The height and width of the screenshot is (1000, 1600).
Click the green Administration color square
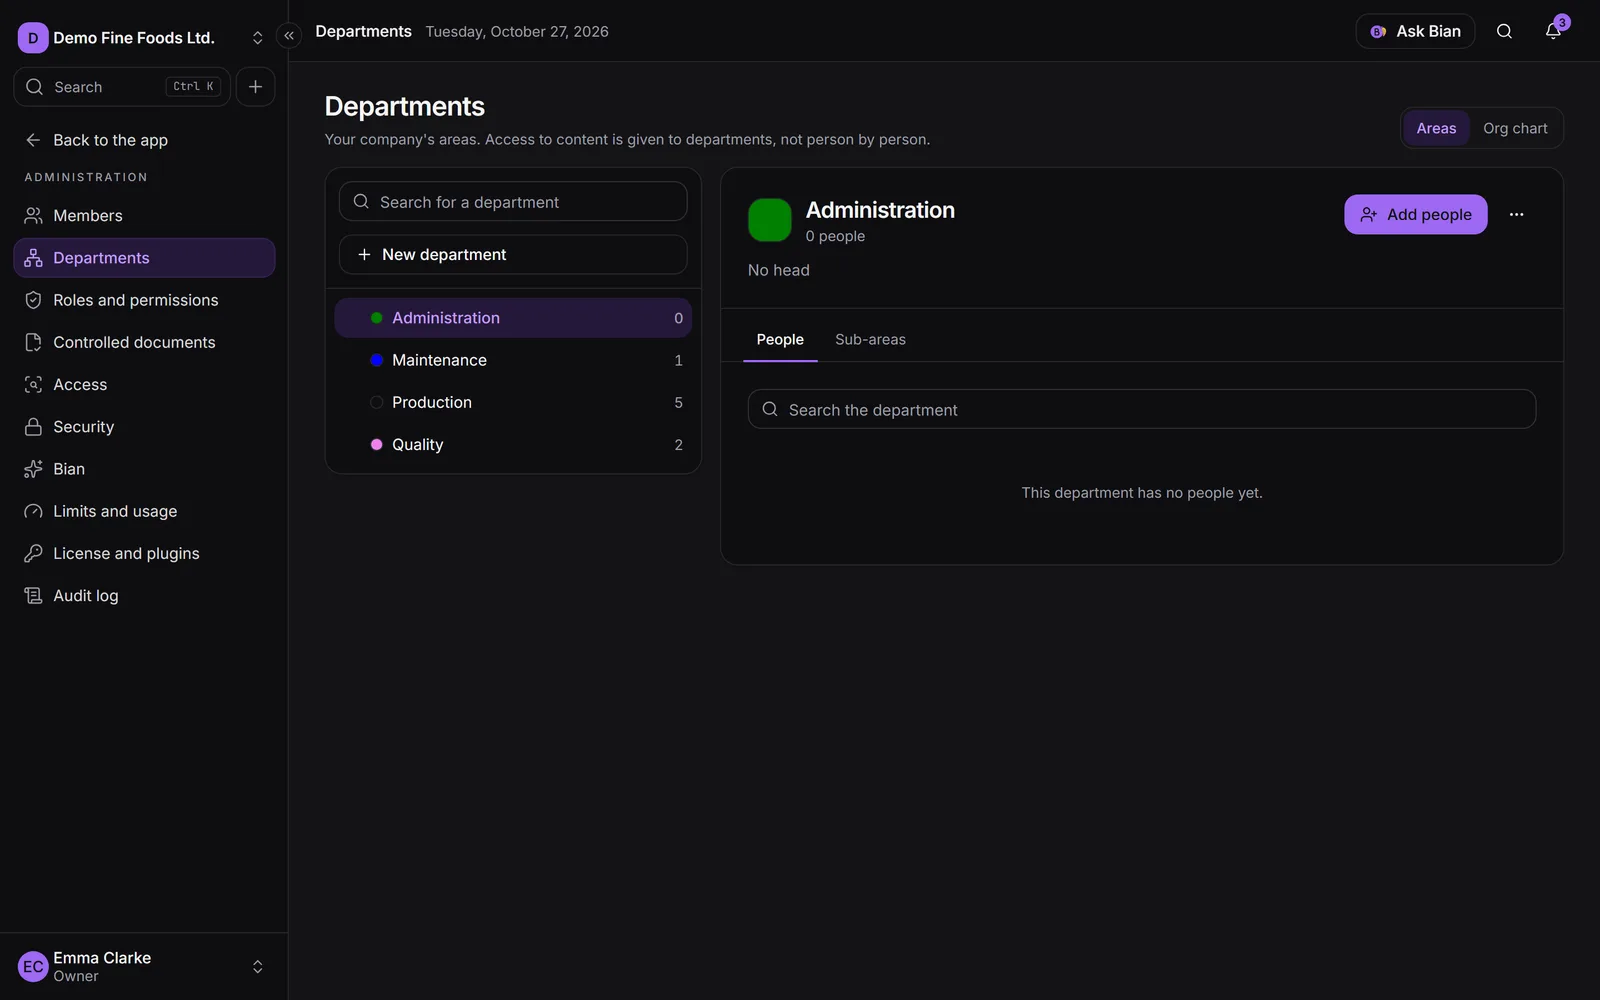770,220
